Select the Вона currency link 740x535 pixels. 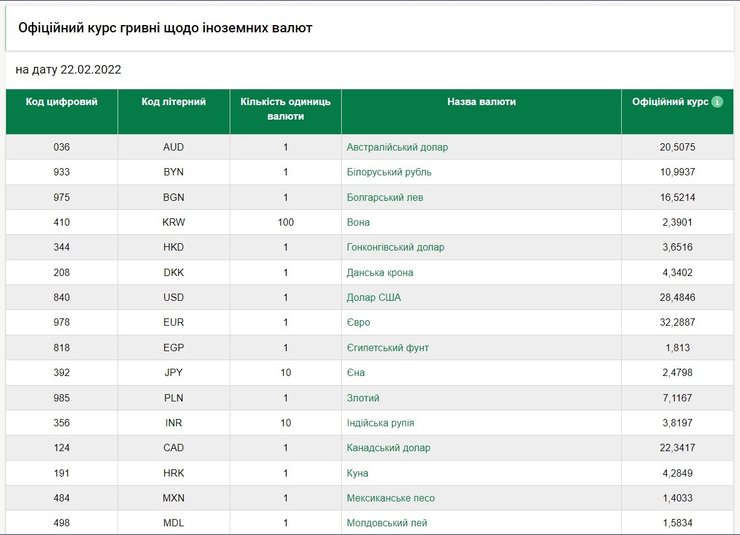pos(358,222)
